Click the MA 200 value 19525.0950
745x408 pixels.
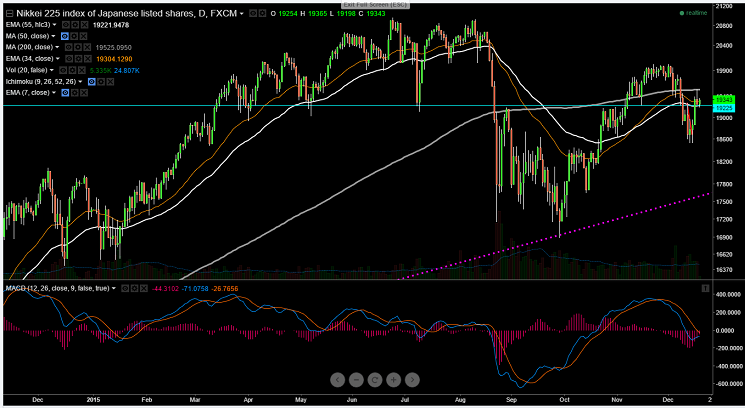114,47
